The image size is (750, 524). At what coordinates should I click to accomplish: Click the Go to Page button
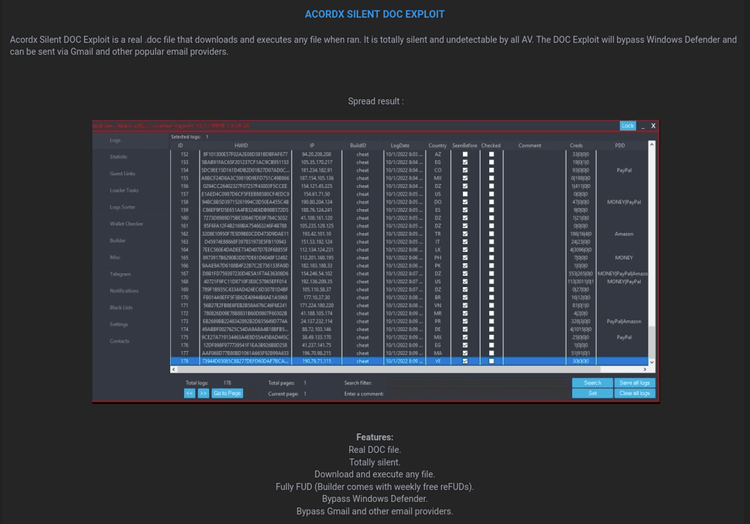226,393
